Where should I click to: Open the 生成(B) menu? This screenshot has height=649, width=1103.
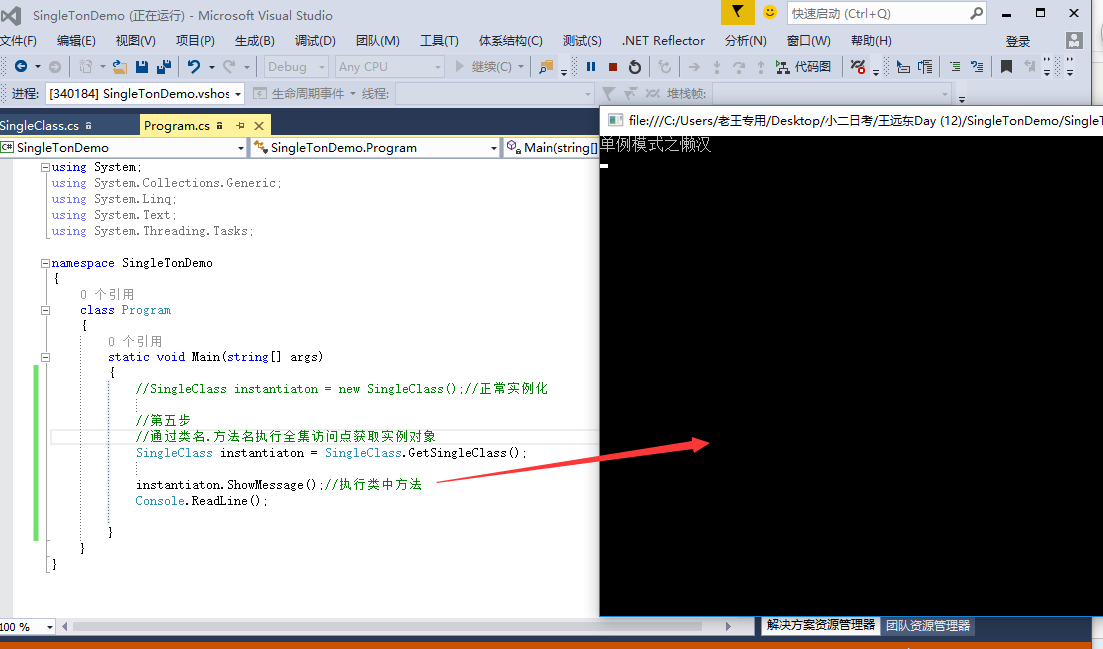click(255, 41)
